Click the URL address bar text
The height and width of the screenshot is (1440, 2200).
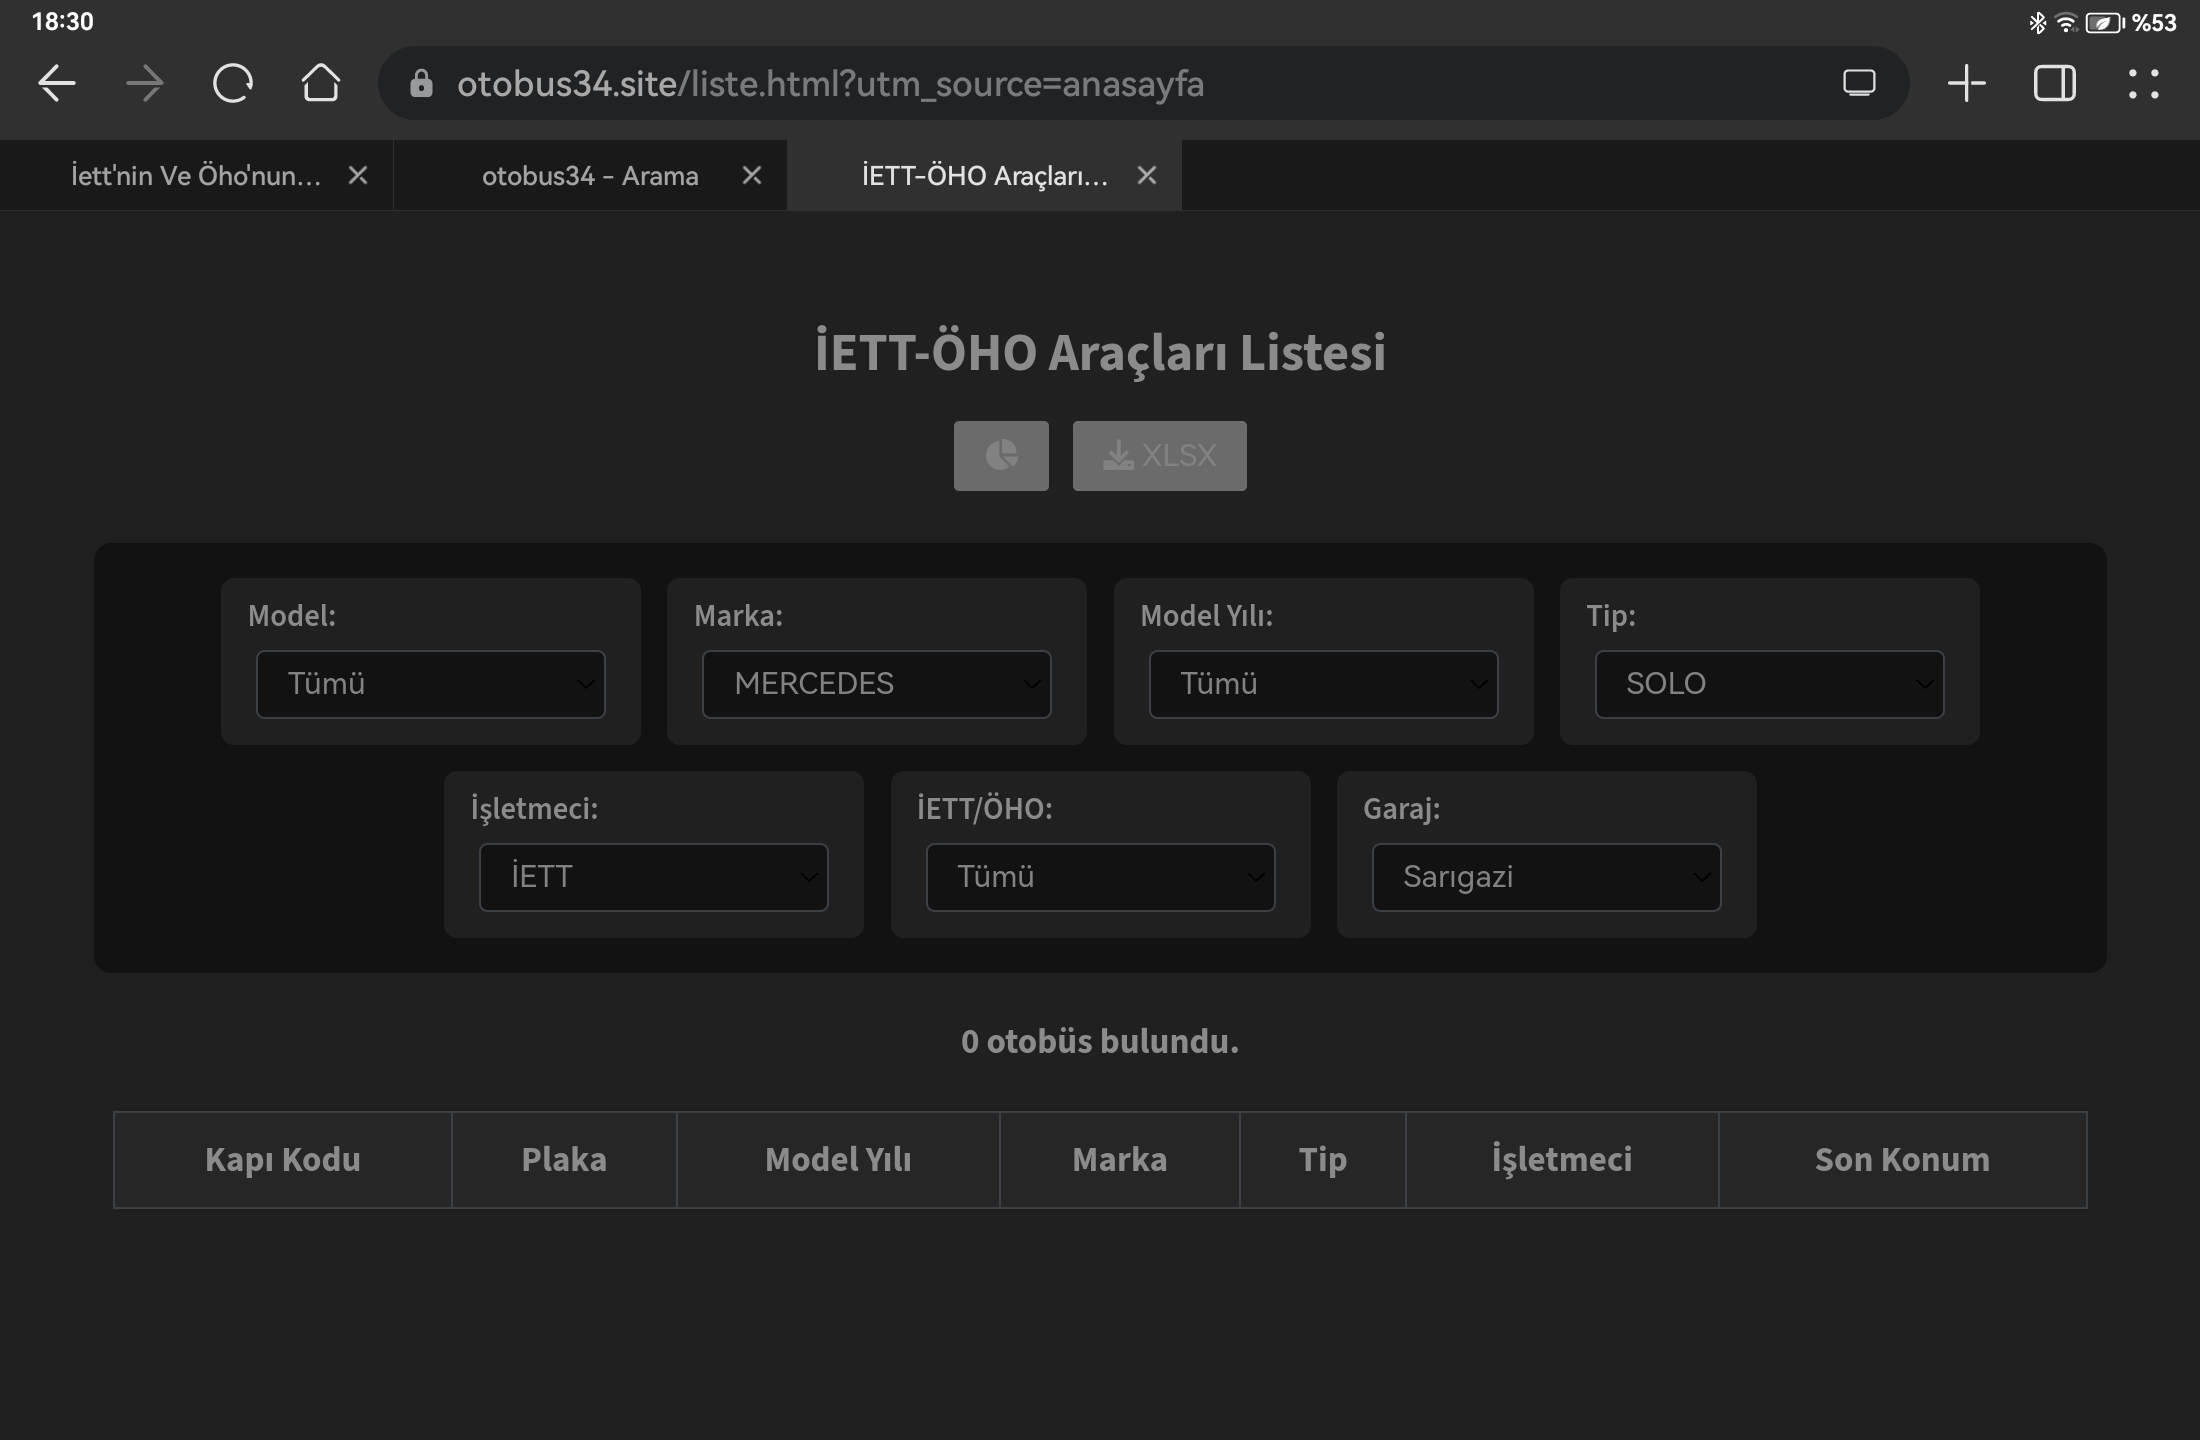pos(830,84)
